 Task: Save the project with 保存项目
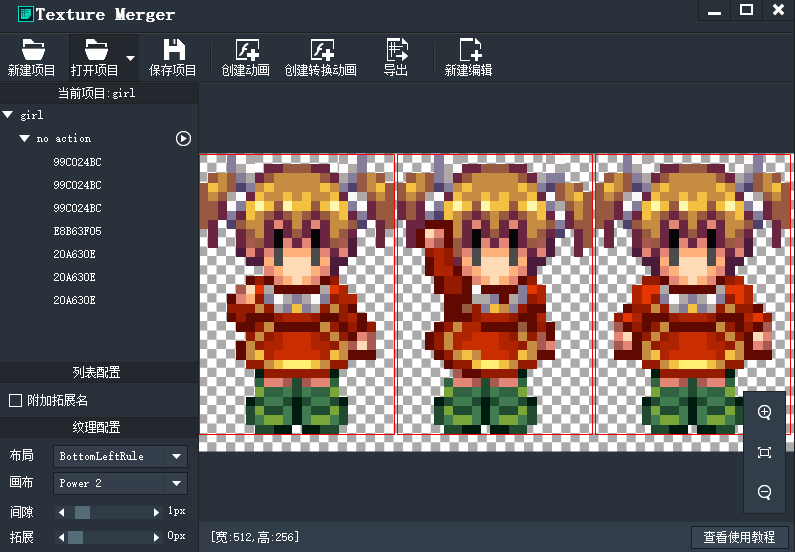pyautogui.click(x=172, y=57)
